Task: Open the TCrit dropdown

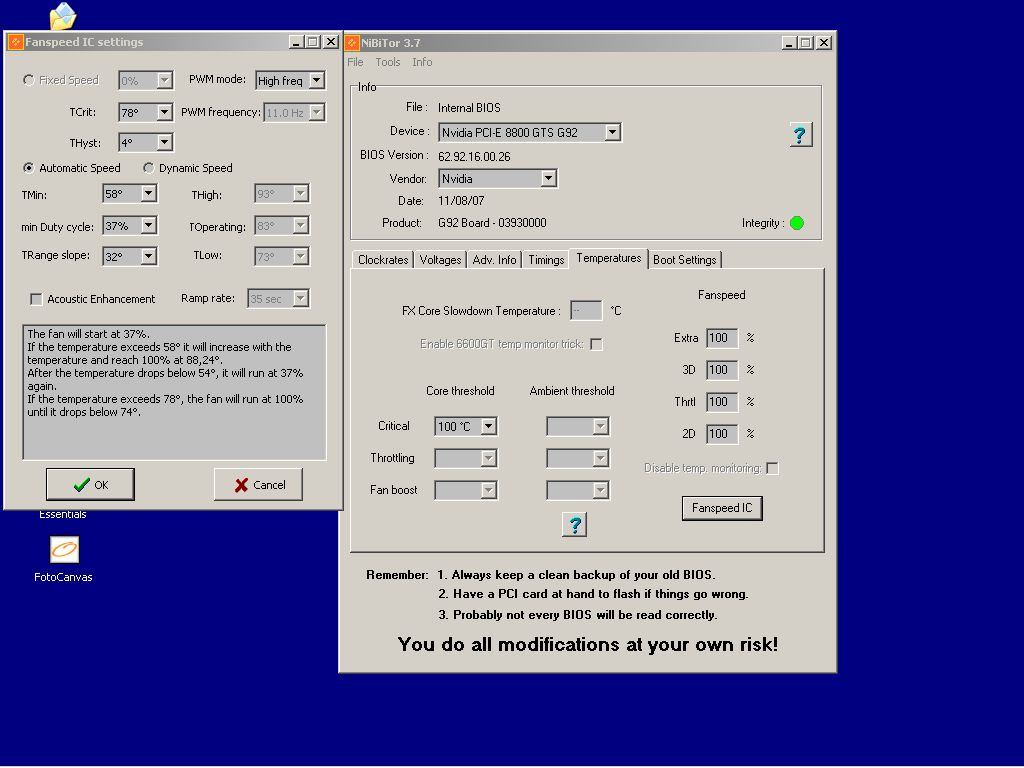Action: point(165,112)
